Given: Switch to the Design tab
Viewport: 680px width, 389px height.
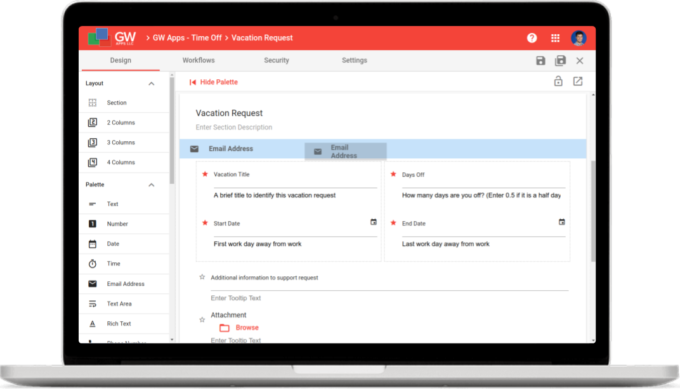Looking at the screenshot, I should point(121,61).
